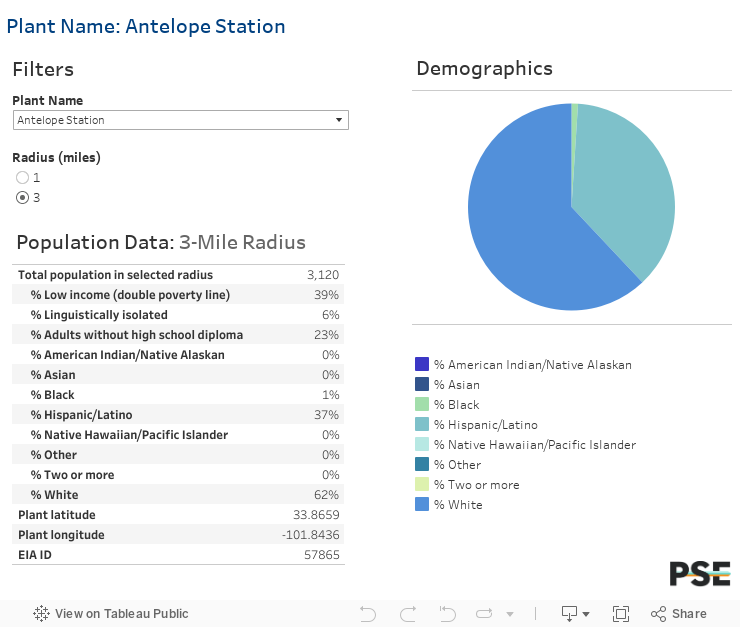
Task: Click the '% Hispanic/Latino' table row label
Action: (81, 415)
